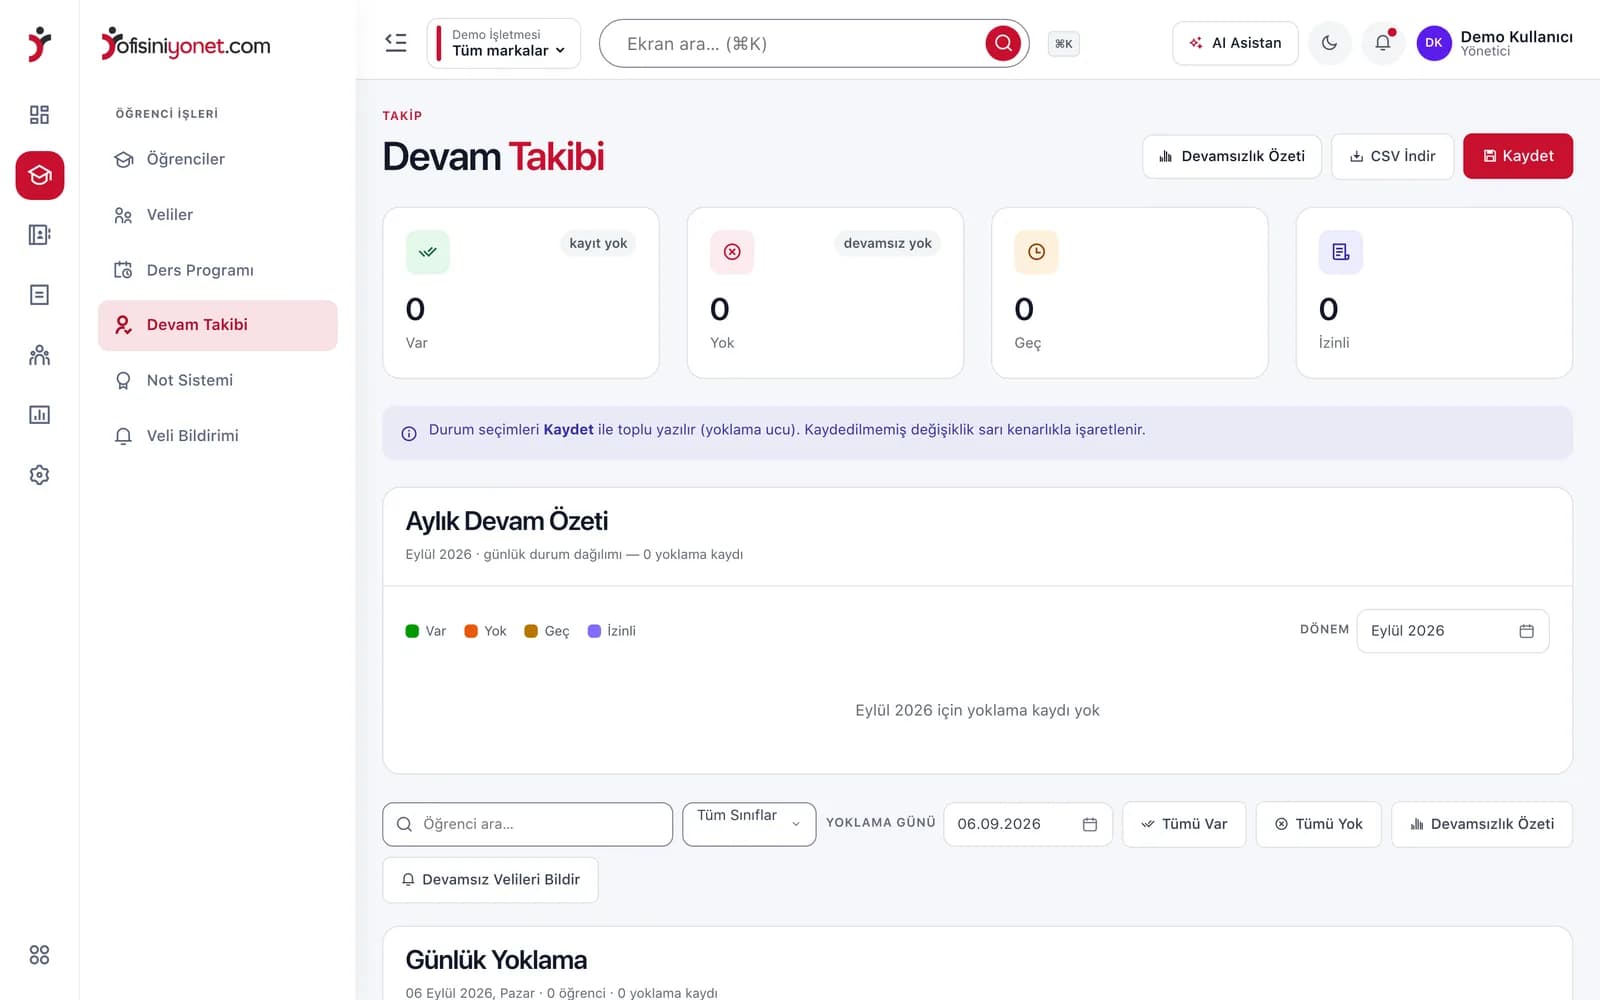Click the ⌘K shortcut badge

(x=1063, y=44)
